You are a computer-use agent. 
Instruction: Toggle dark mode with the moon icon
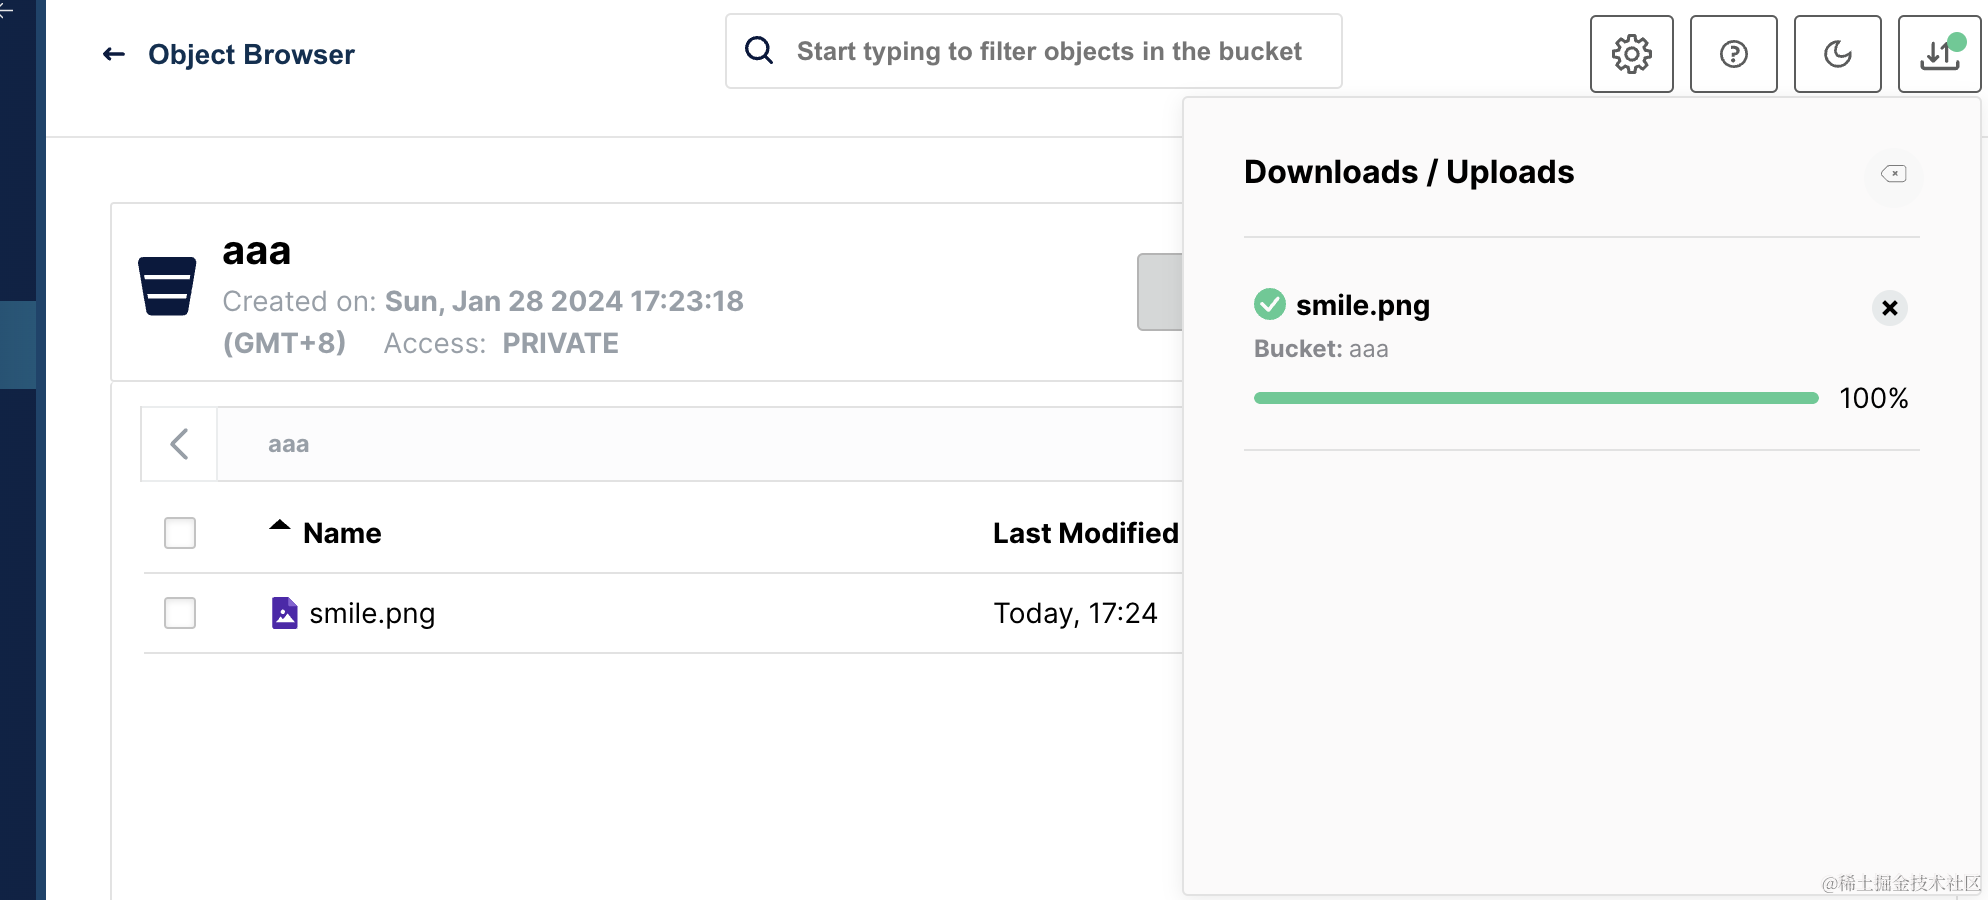click(1837, 54)
